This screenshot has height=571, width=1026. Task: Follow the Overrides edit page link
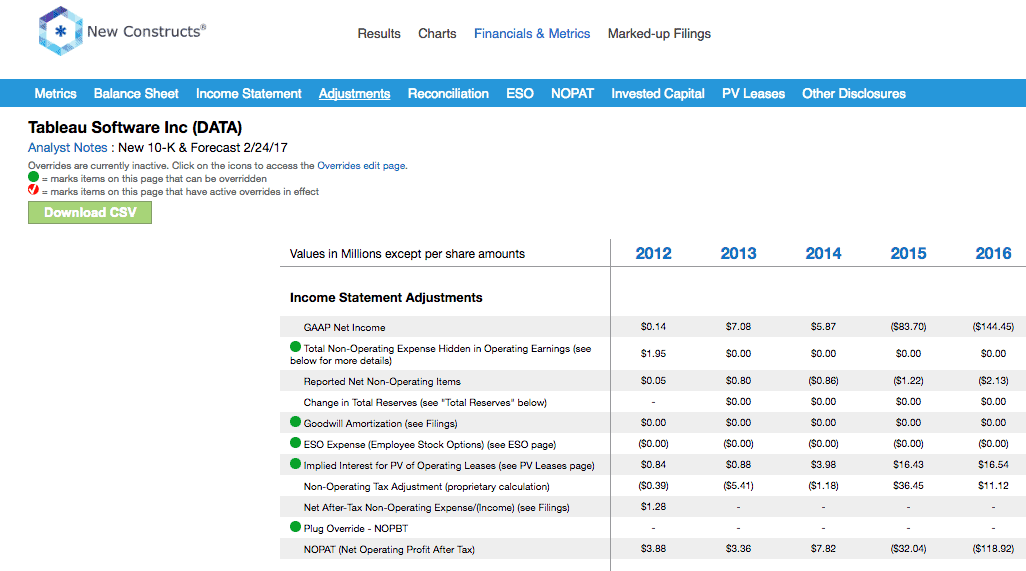[361, 165]
